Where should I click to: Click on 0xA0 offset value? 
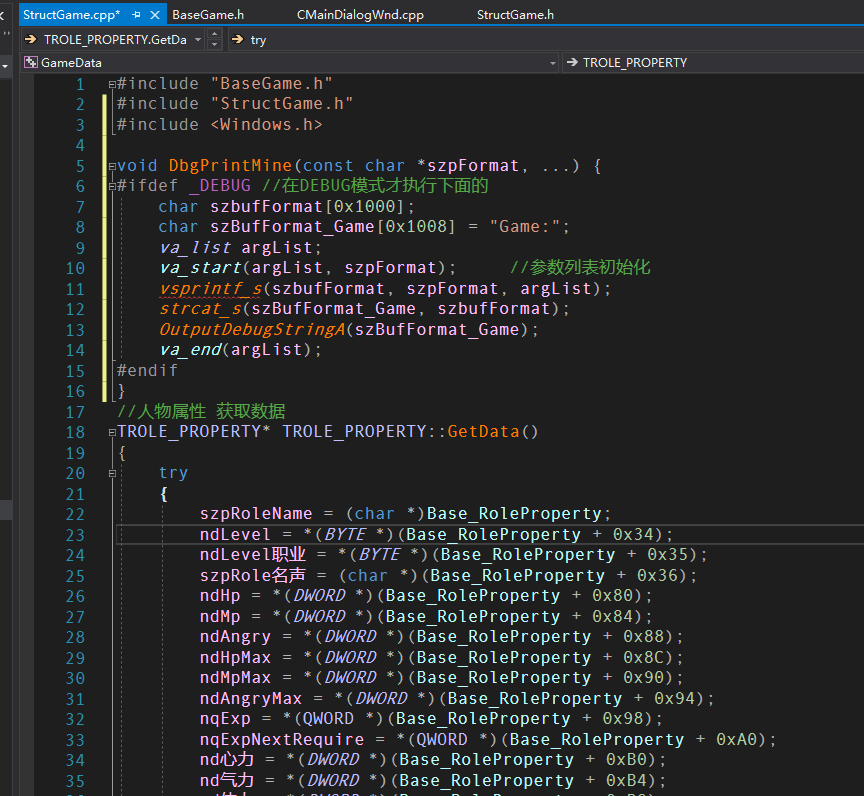(x=737, y=739)
